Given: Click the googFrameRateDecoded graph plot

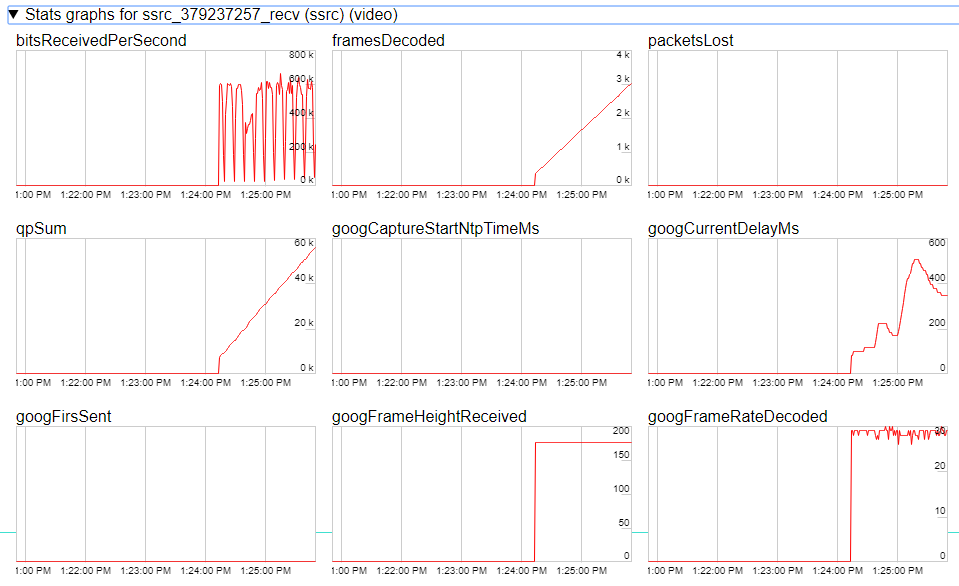Looking at the screenshot, I should click(797, 494).
